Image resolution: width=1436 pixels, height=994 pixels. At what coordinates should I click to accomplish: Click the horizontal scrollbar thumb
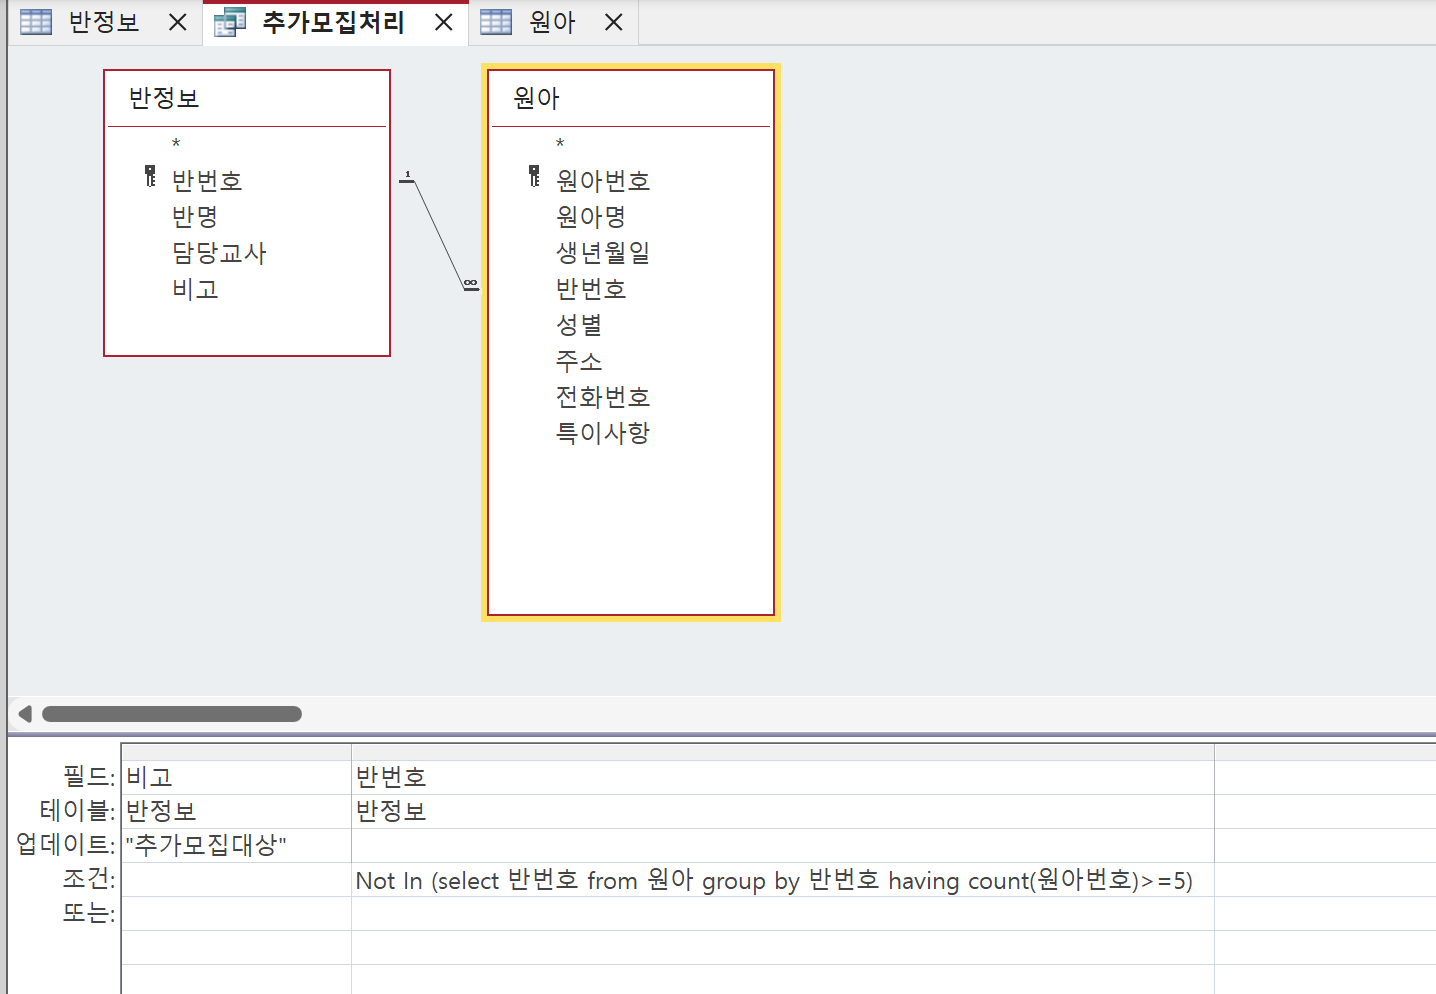point(172,714)
